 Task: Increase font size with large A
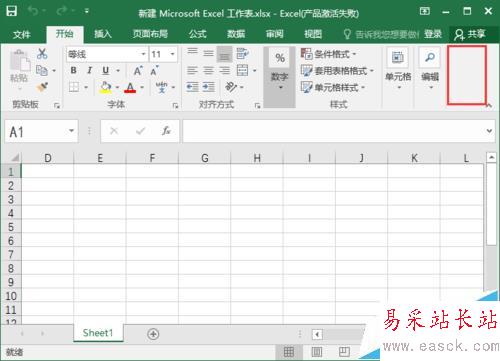coord(138,71)
